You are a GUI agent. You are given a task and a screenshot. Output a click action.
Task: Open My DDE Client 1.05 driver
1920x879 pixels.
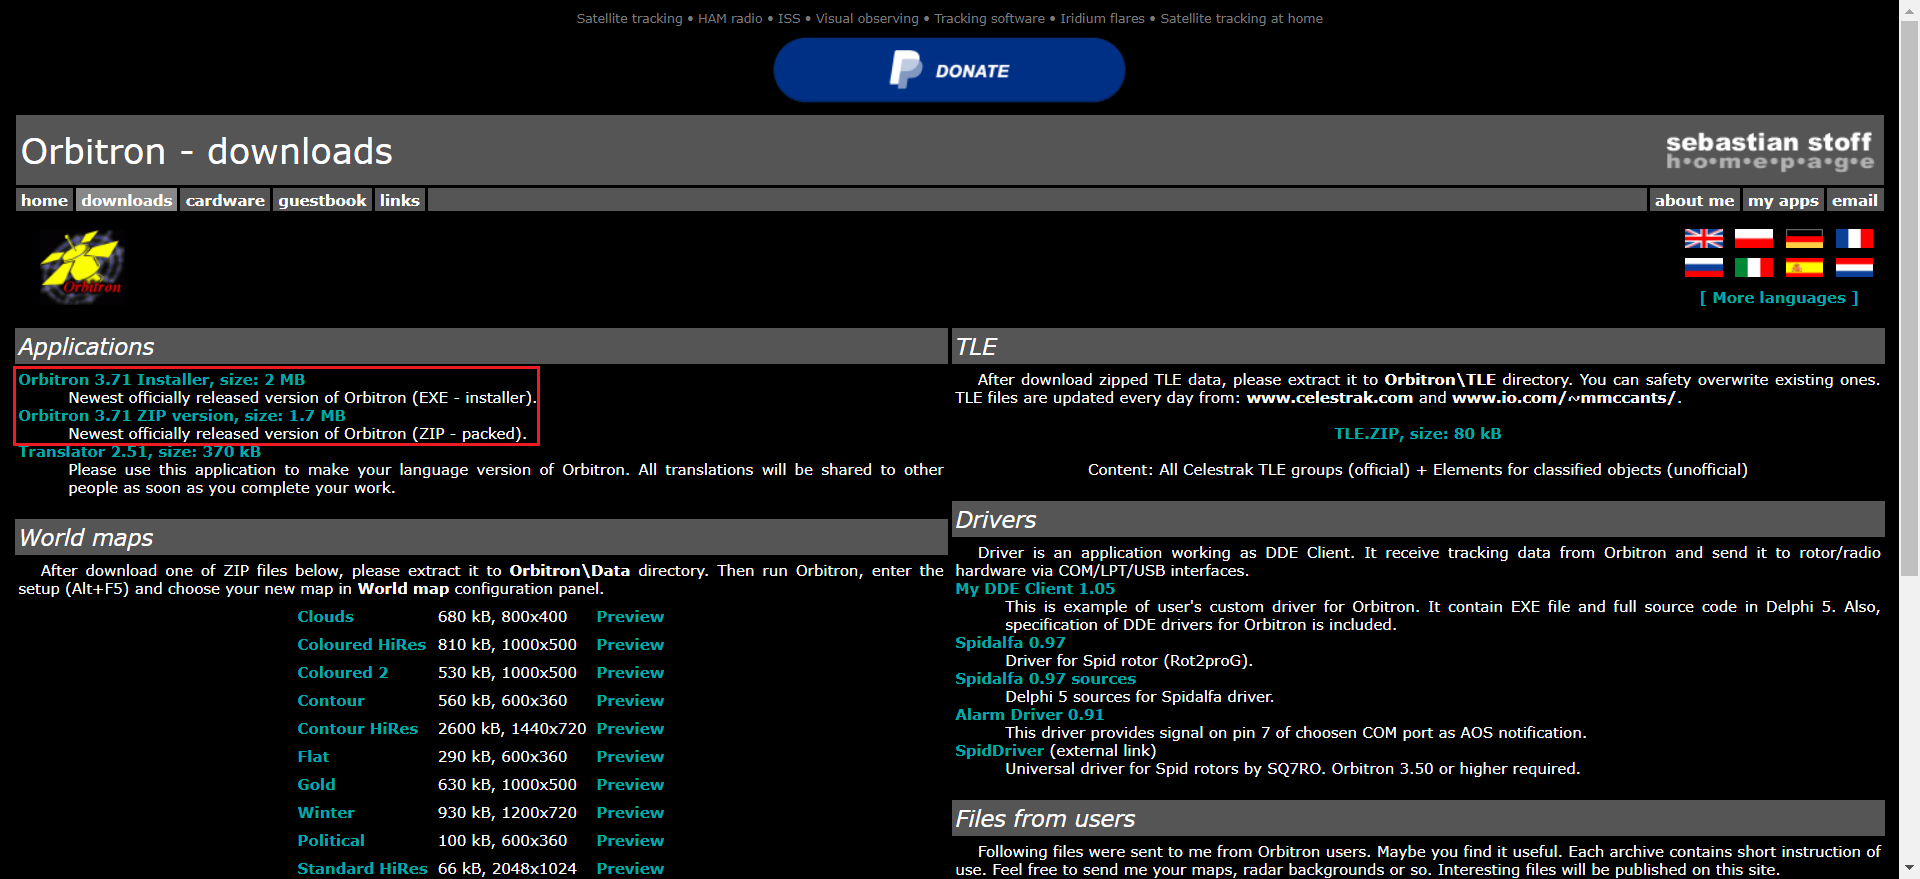pyautogui.click(x=1034, y=589)
